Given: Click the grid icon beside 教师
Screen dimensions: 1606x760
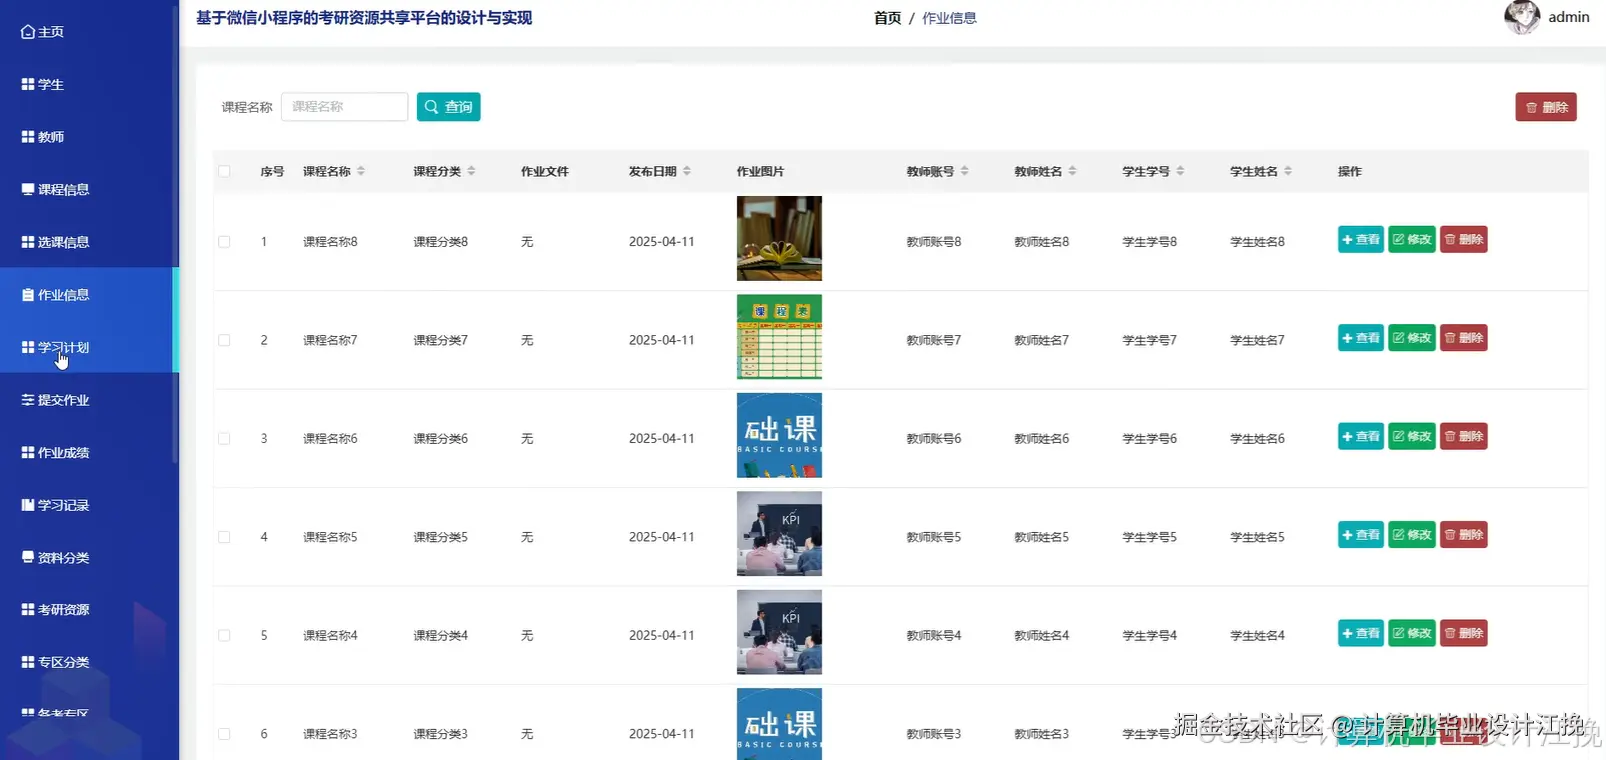Looking at the screenshot, I should [x=28, y=137].
